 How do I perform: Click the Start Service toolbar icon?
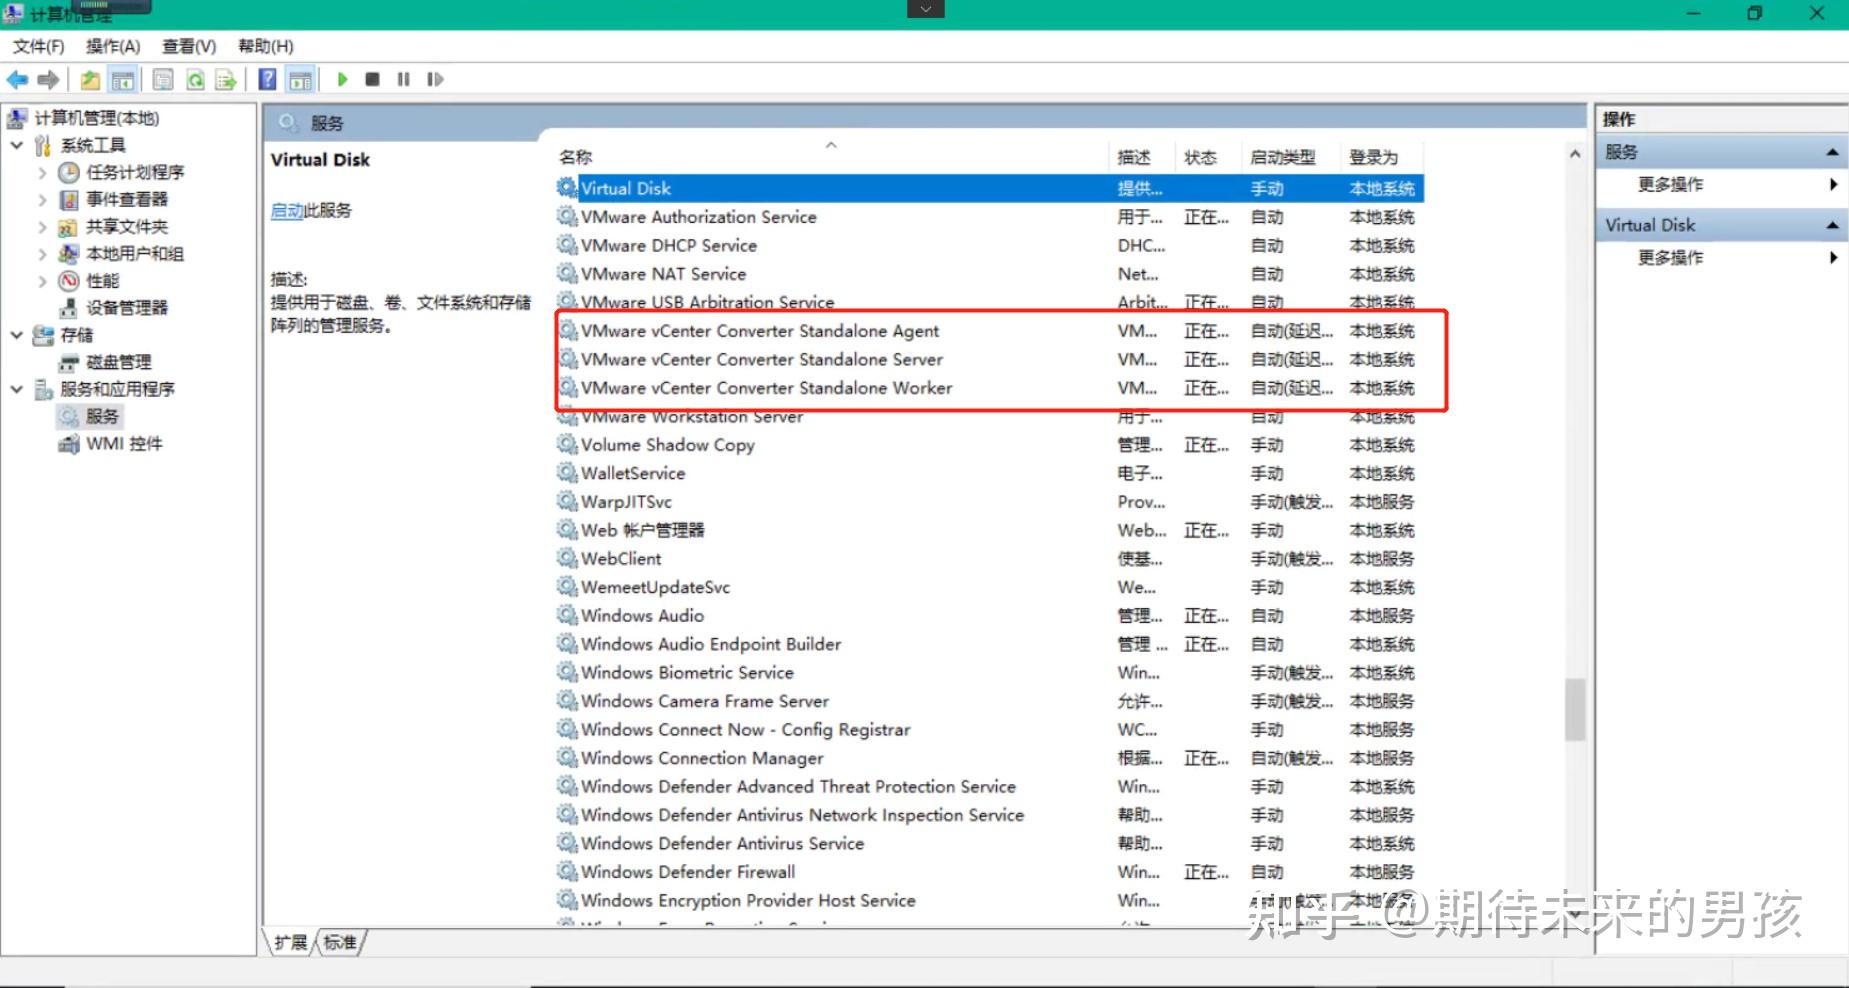pyautogui.click(x=343, y=79)
